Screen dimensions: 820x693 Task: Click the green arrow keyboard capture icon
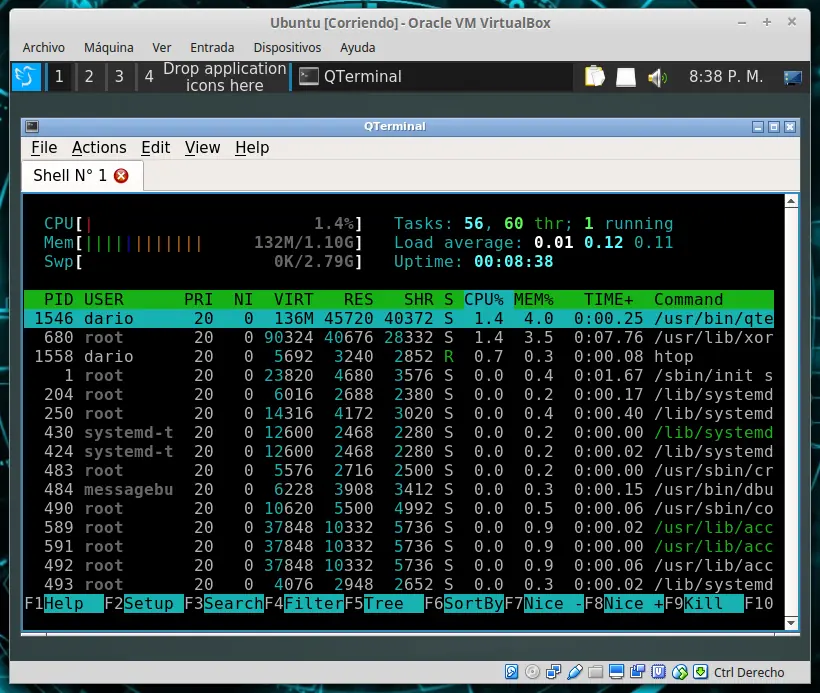(x=700, y=672)
